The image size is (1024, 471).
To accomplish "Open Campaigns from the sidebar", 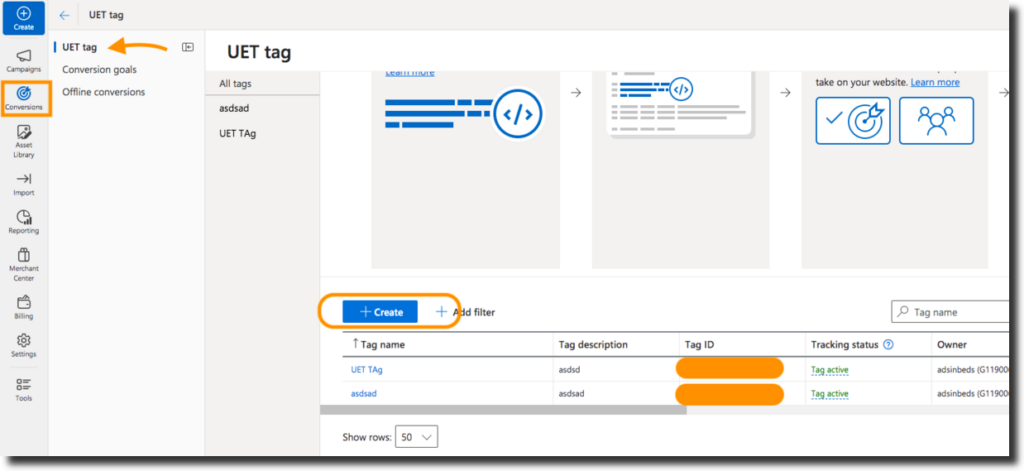I will pyautogui.click(x=23, y=61).
